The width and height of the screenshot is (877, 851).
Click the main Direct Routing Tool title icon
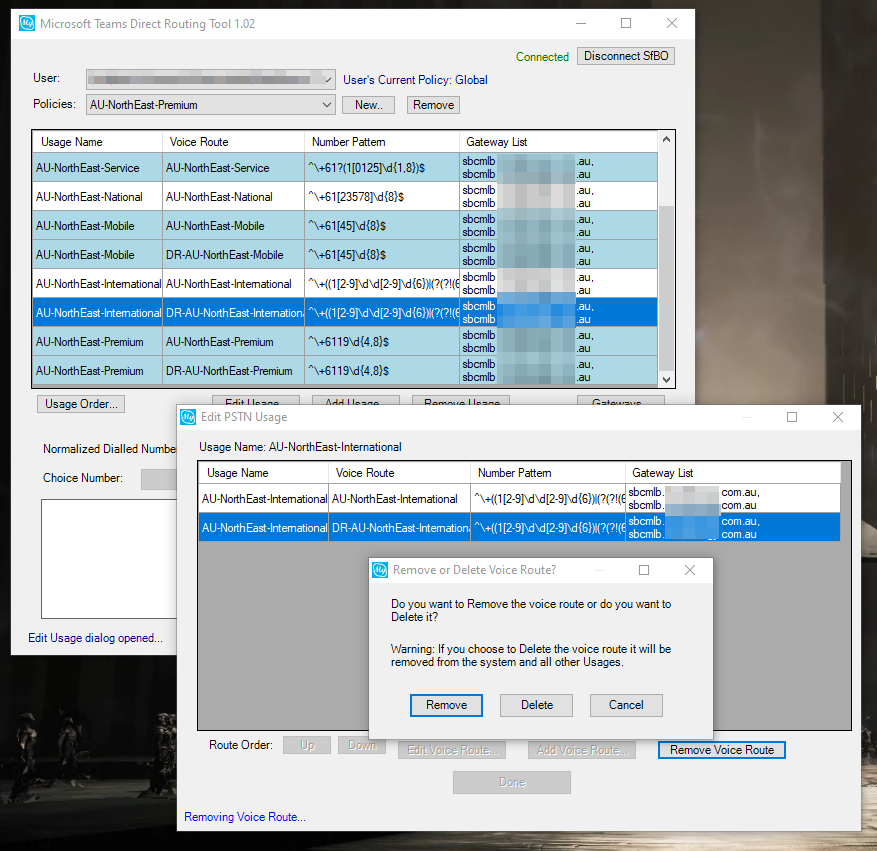(27, 23)
